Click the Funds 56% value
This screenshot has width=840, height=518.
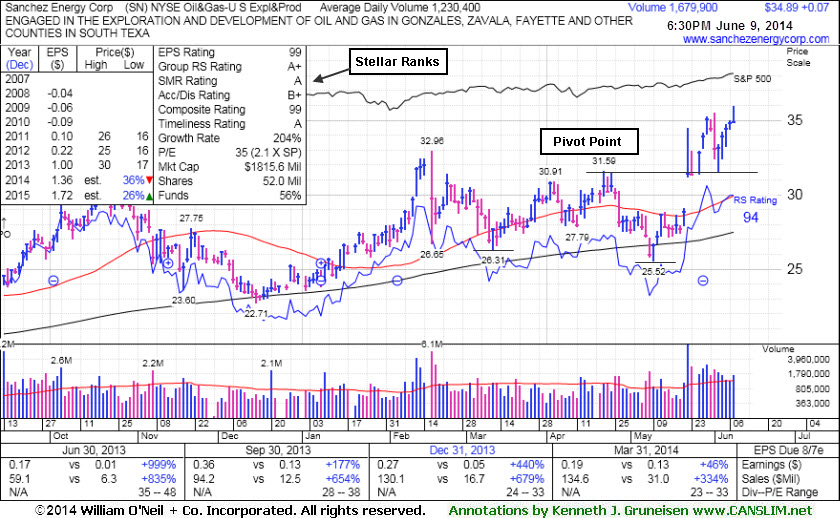290,195
